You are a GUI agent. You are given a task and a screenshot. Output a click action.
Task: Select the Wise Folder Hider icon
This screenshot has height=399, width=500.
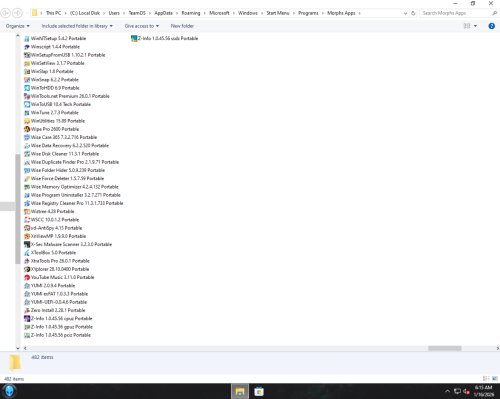coord(27,170)
